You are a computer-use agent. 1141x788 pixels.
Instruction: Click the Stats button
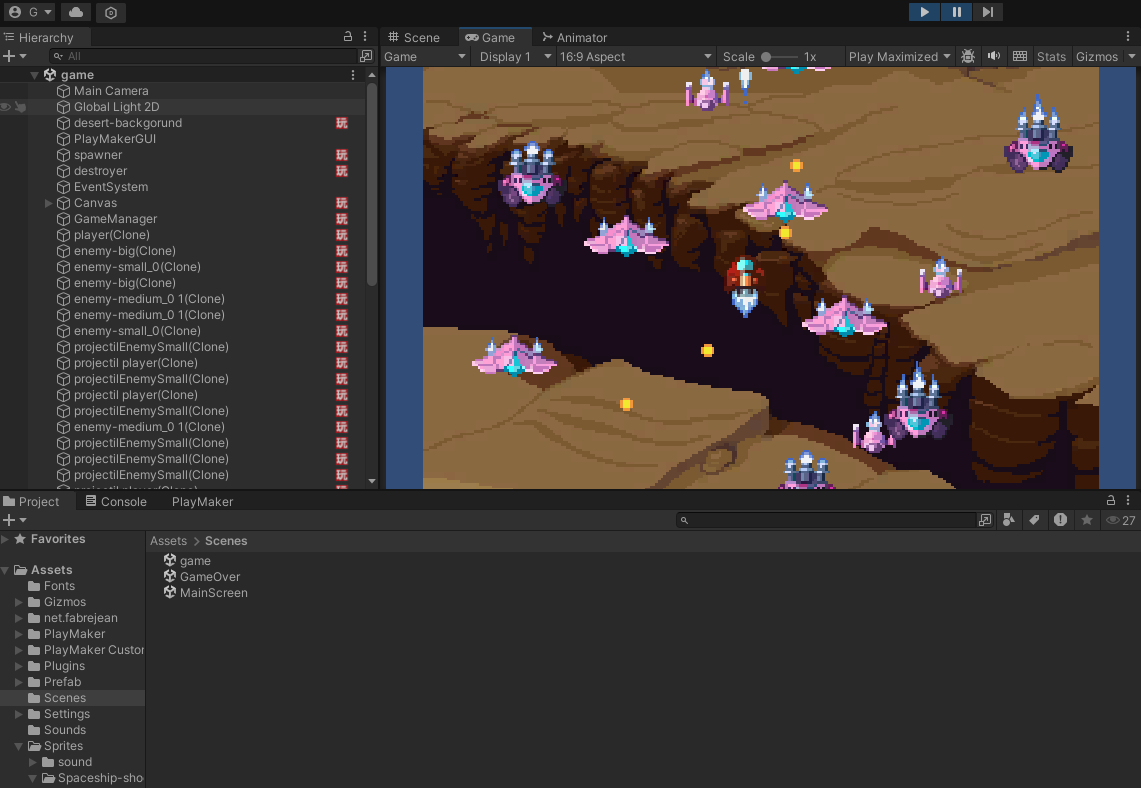(1051, 57)
